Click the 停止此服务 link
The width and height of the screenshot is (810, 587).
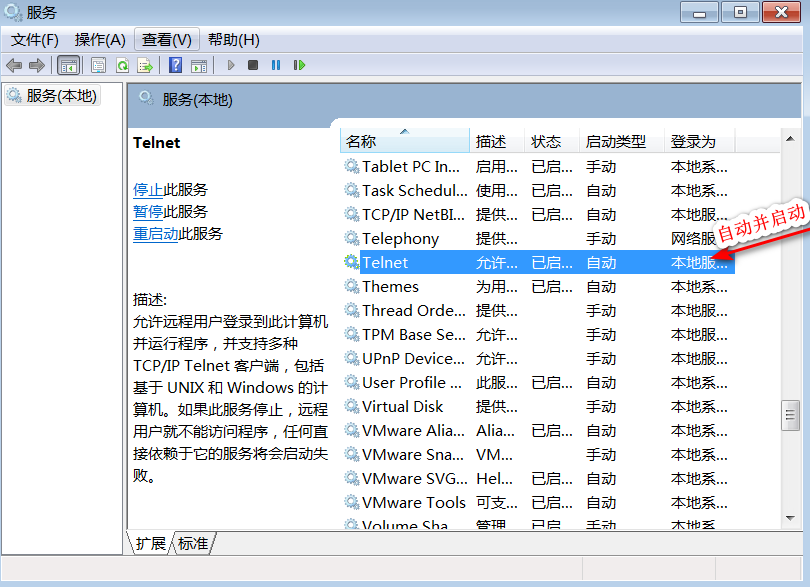147,187
